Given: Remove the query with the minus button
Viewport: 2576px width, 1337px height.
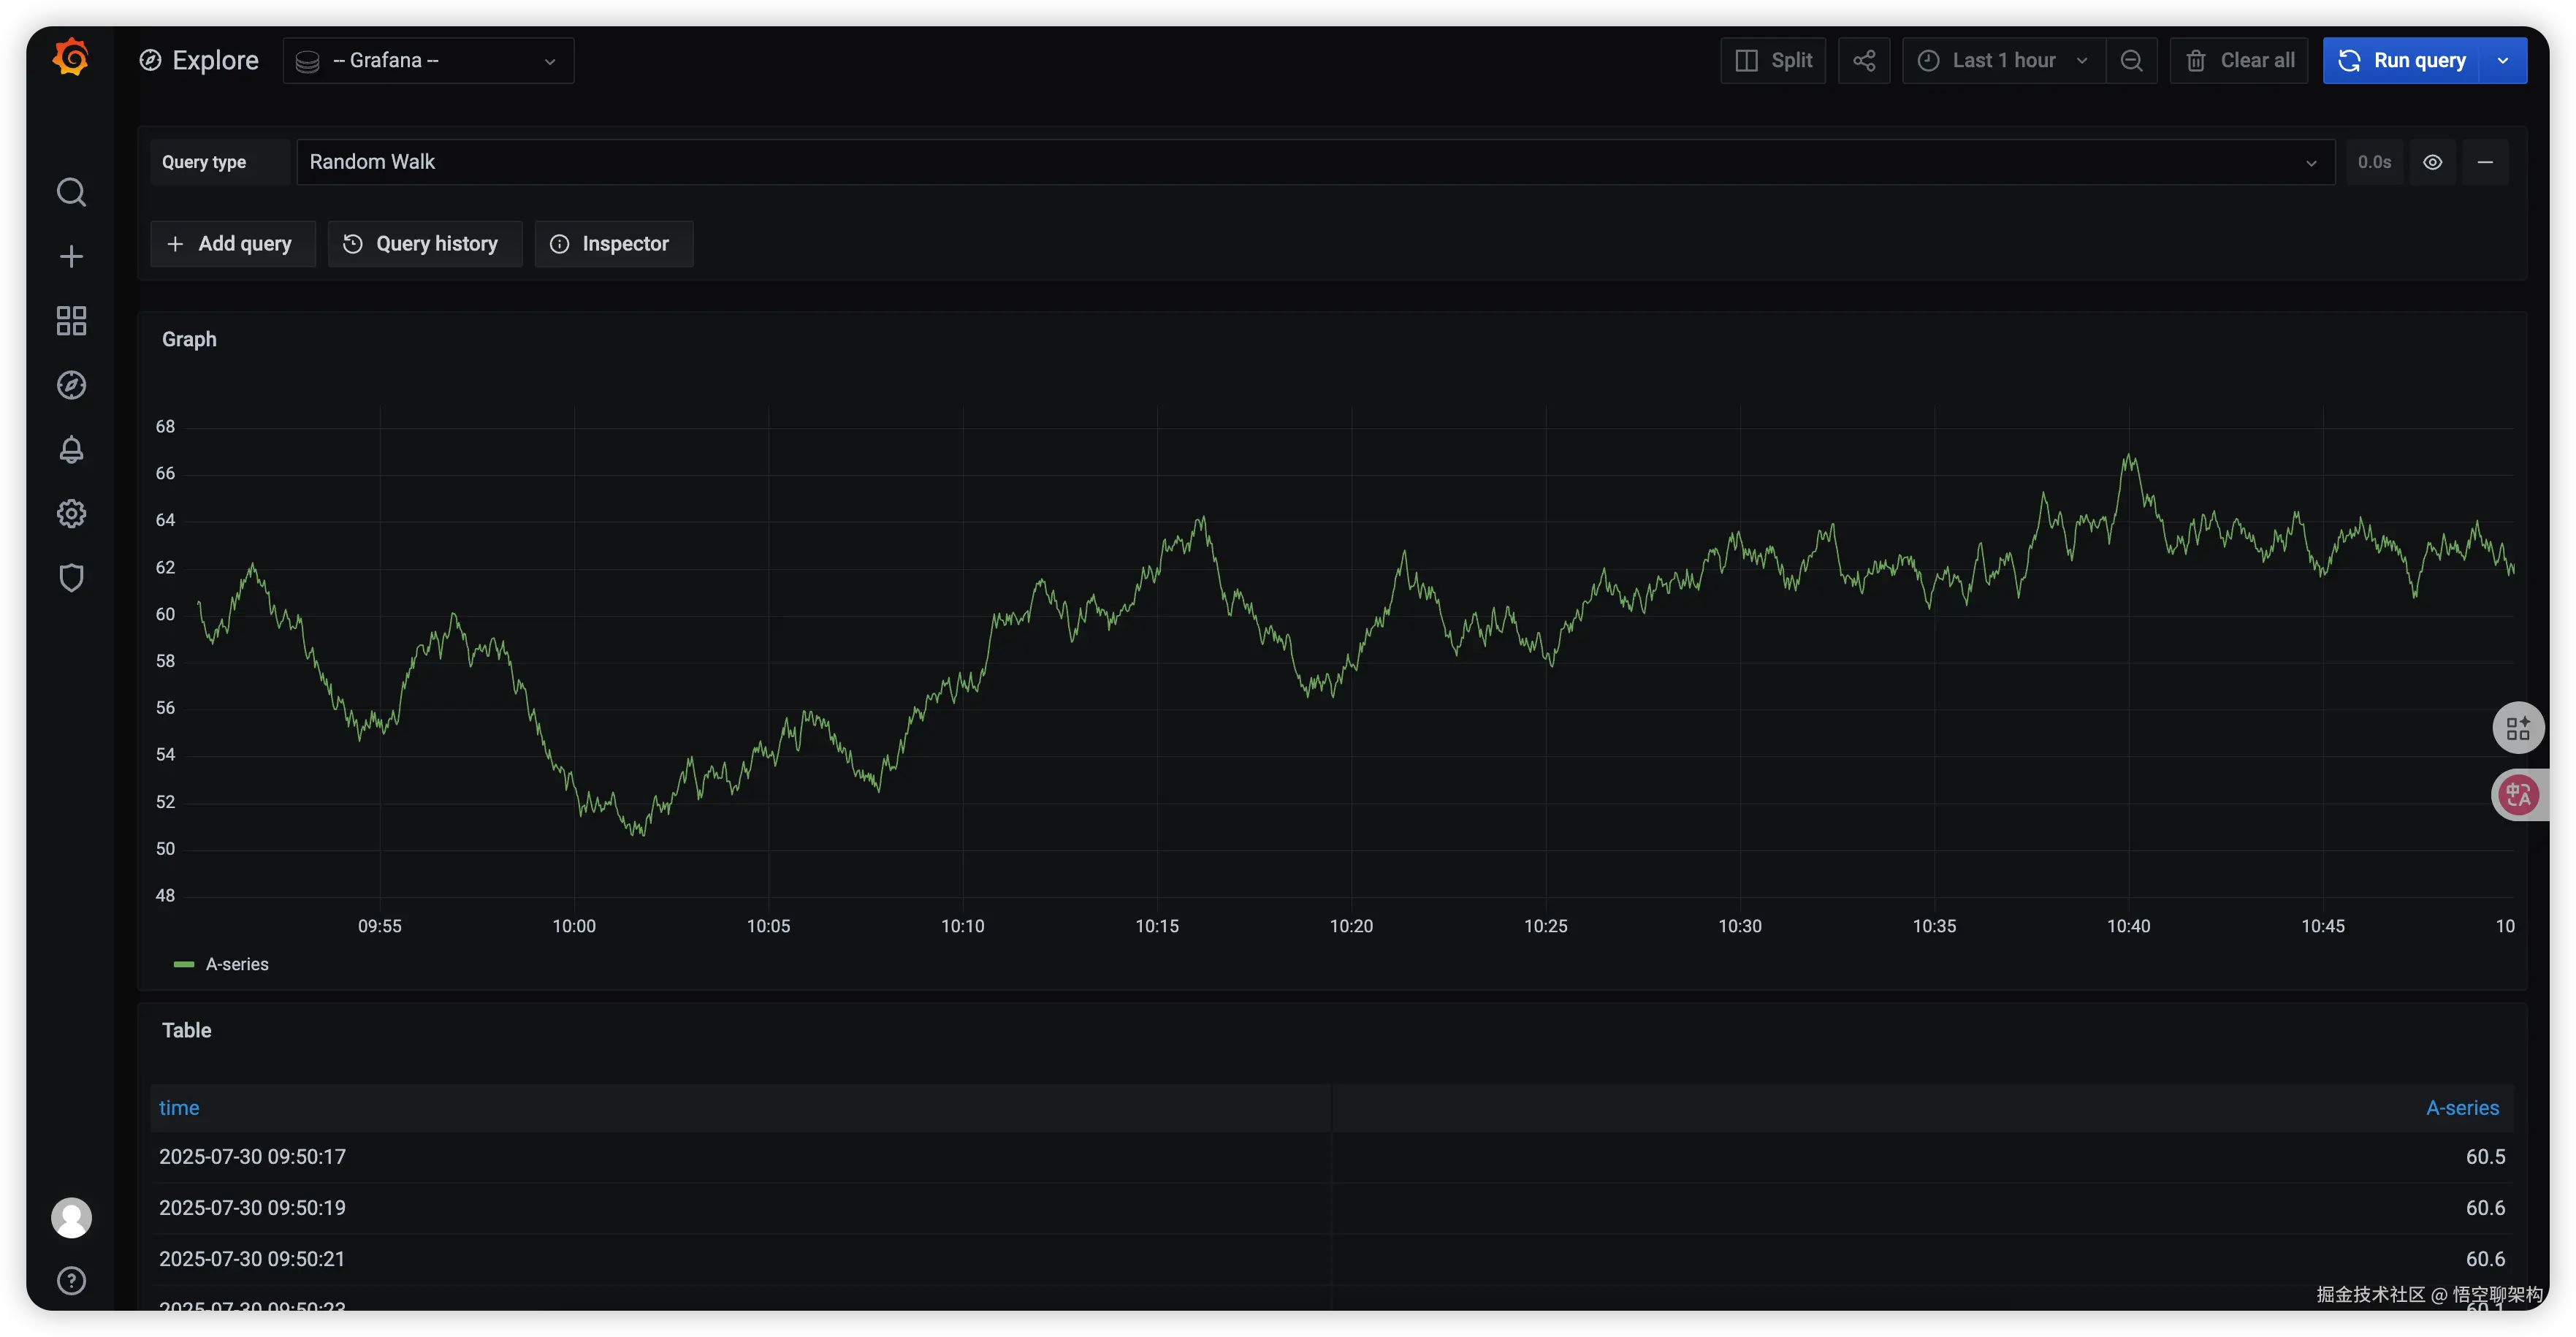Looking at the screenshot, I should [x=2484, y=162].
